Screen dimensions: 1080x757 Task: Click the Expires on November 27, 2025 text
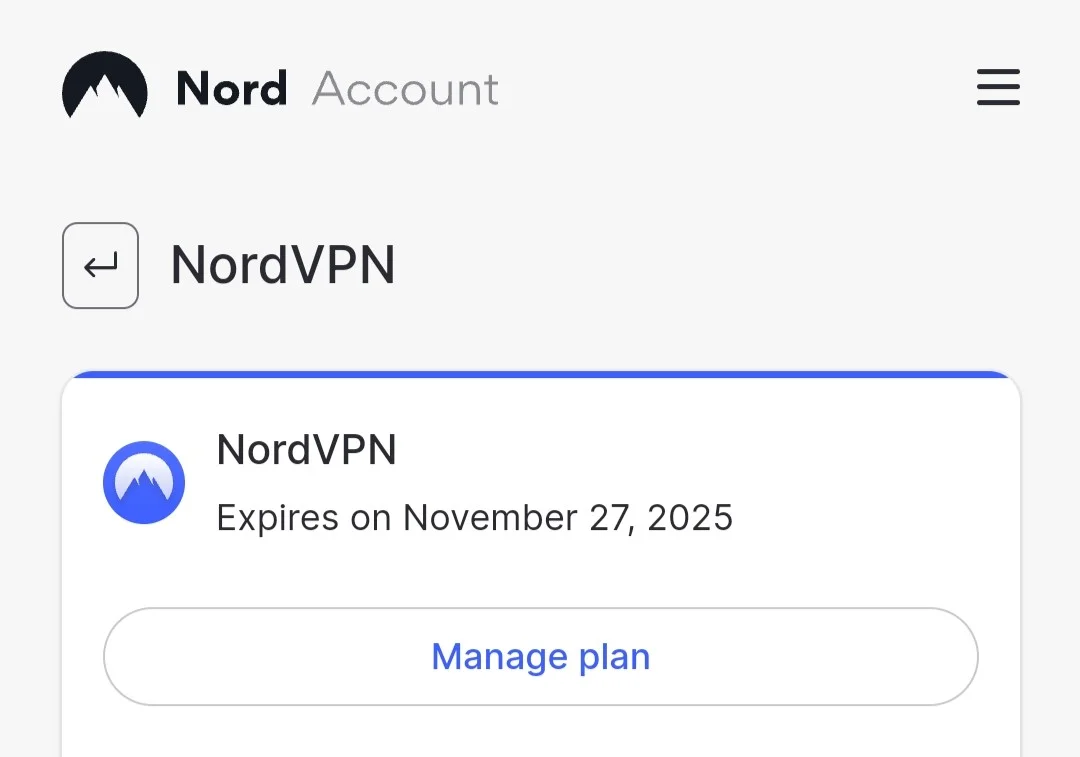tap(475, 518)
